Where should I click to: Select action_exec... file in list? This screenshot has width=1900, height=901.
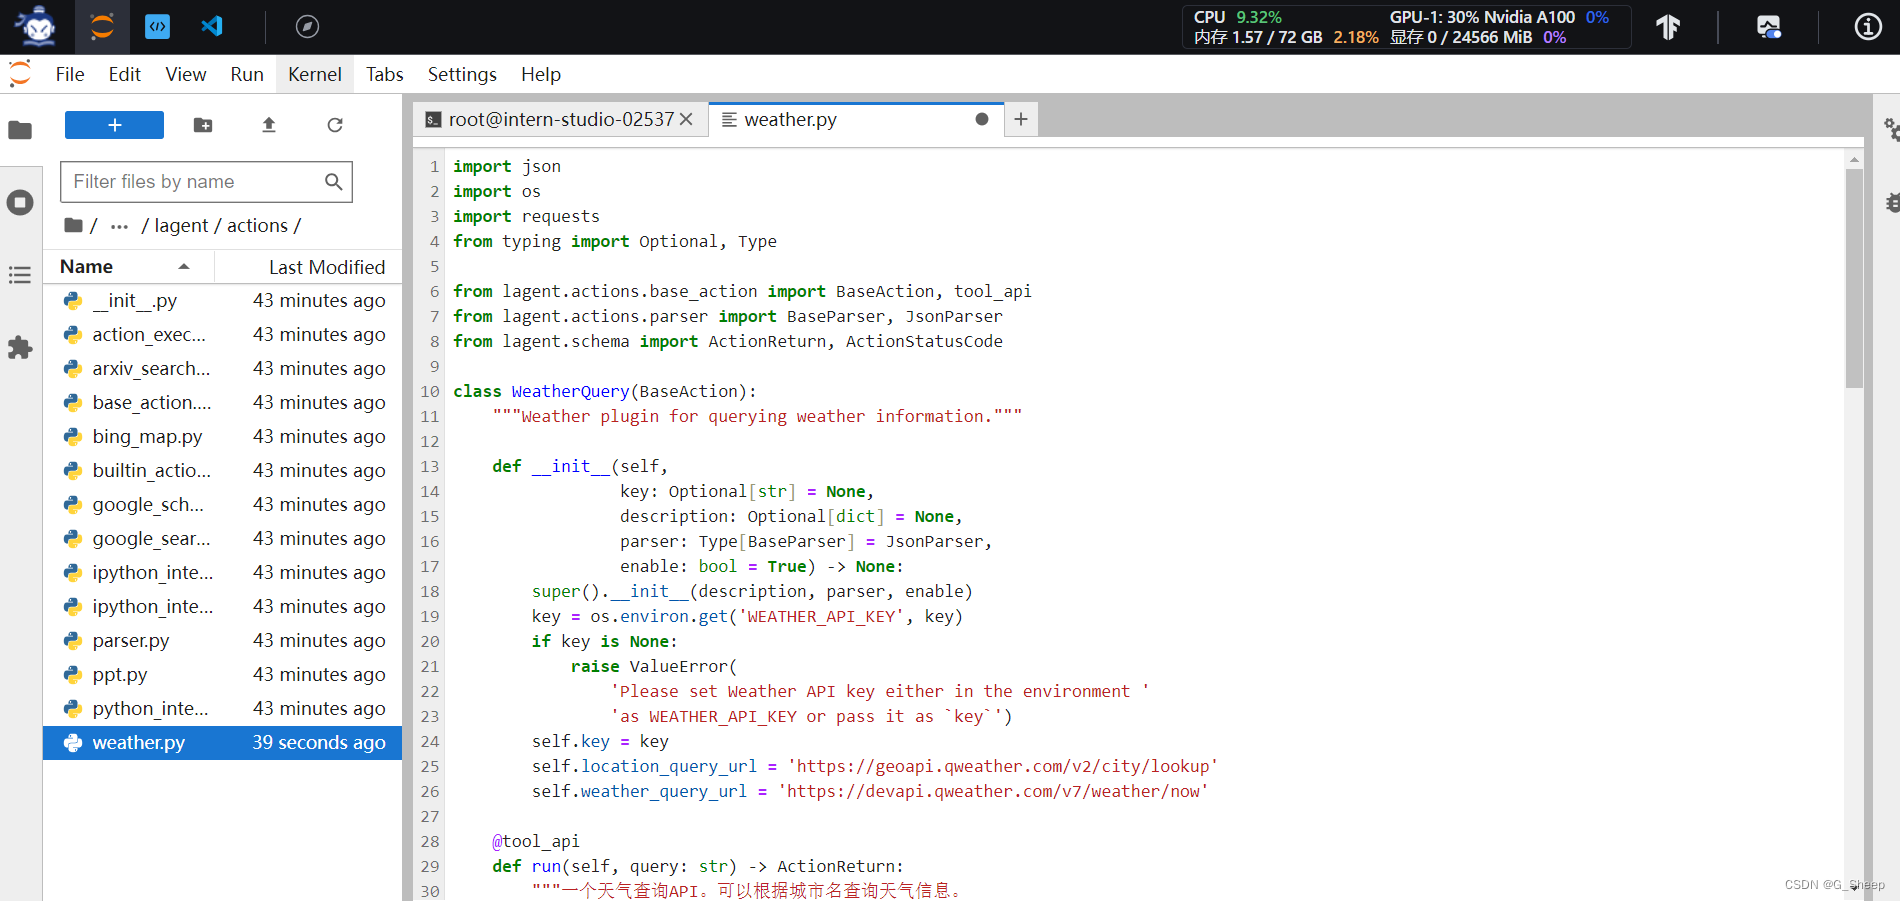pos(222,335)
